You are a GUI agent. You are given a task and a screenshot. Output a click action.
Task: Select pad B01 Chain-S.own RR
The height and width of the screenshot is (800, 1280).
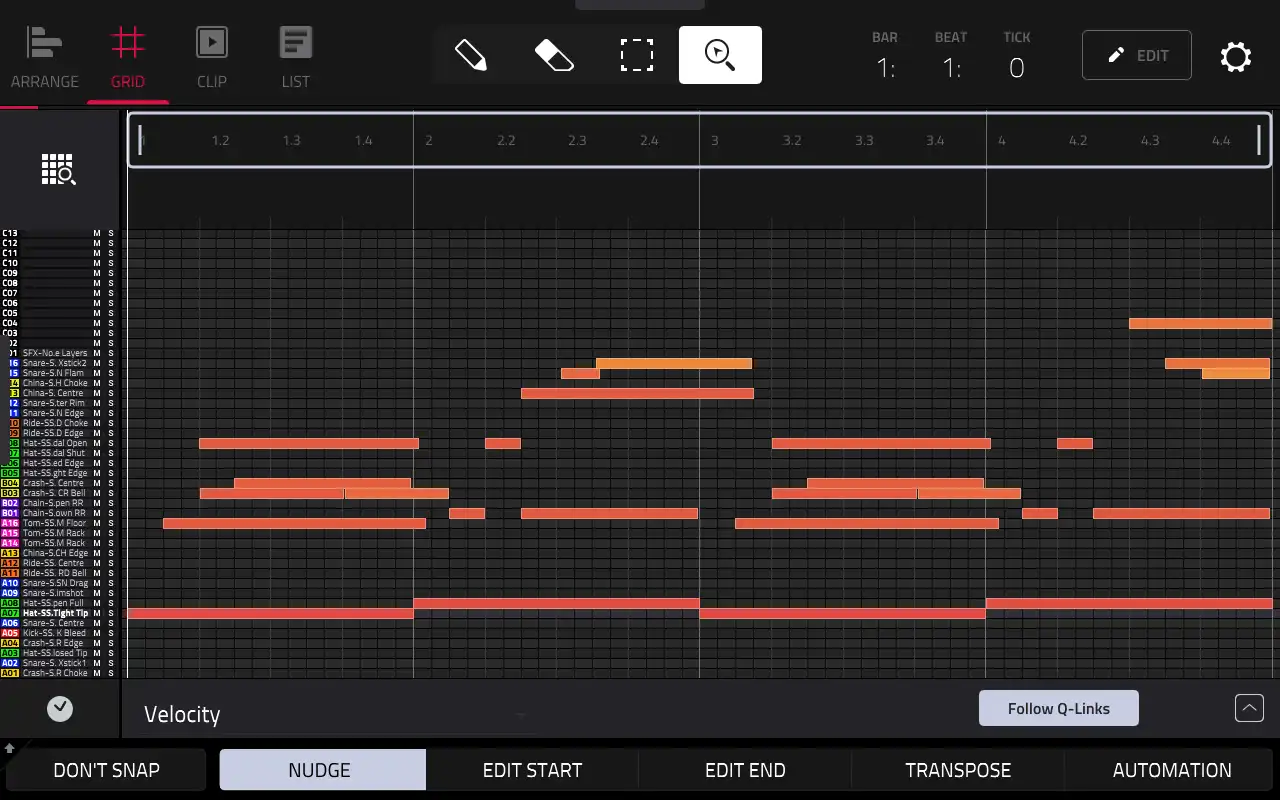pyautogui.click(x=45, y=513)
